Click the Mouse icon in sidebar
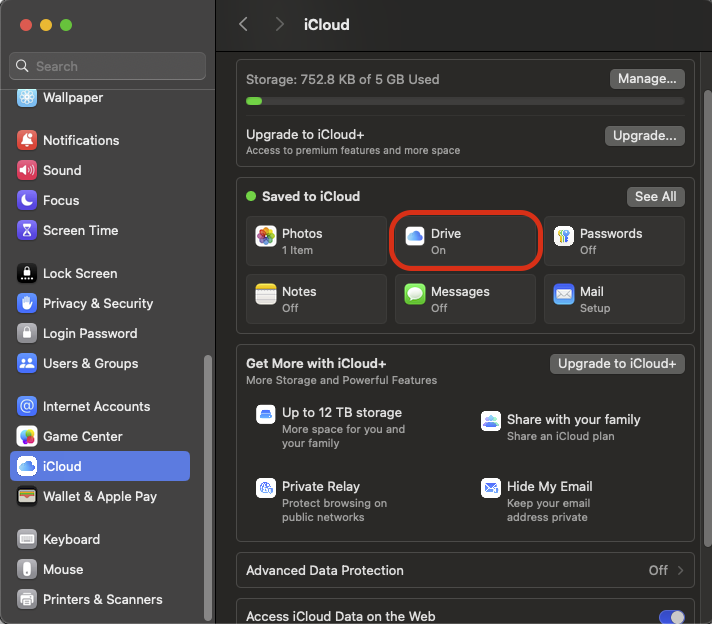712x624 pixels. [27, 569]
